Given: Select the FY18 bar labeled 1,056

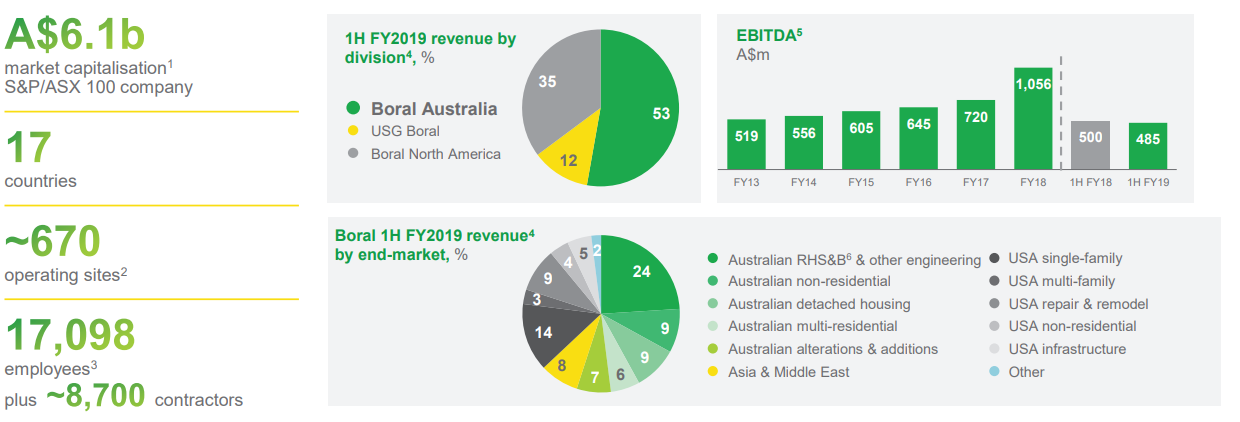Looking at the screenshot, I should point(1033,118).
